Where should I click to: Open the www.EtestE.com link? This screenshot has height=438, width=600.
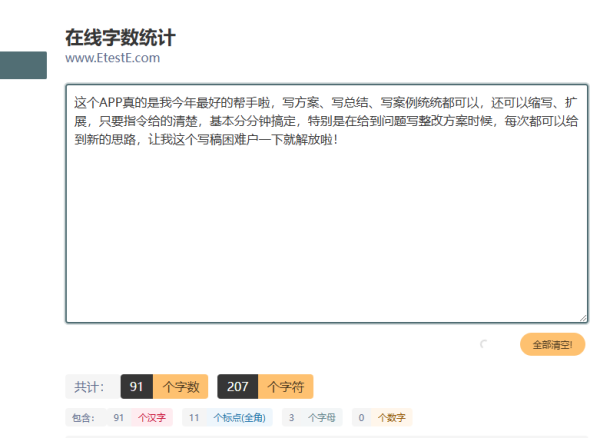click(x=112, y=58)
